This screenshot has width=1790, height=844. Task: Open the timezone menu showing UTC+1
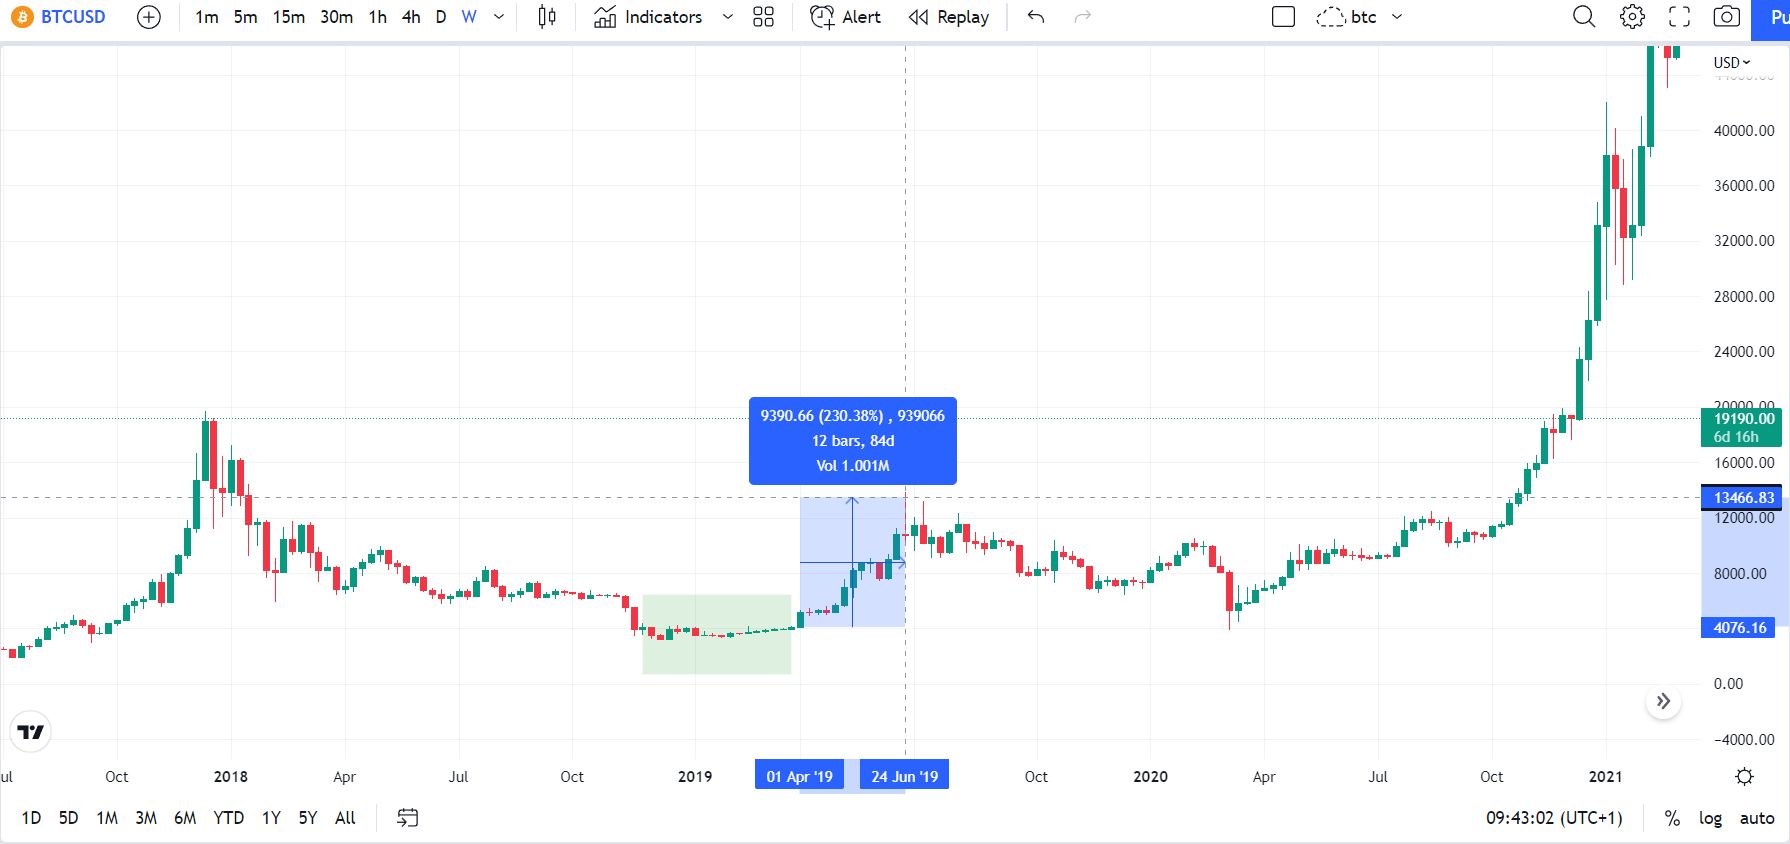(1554, 818)
